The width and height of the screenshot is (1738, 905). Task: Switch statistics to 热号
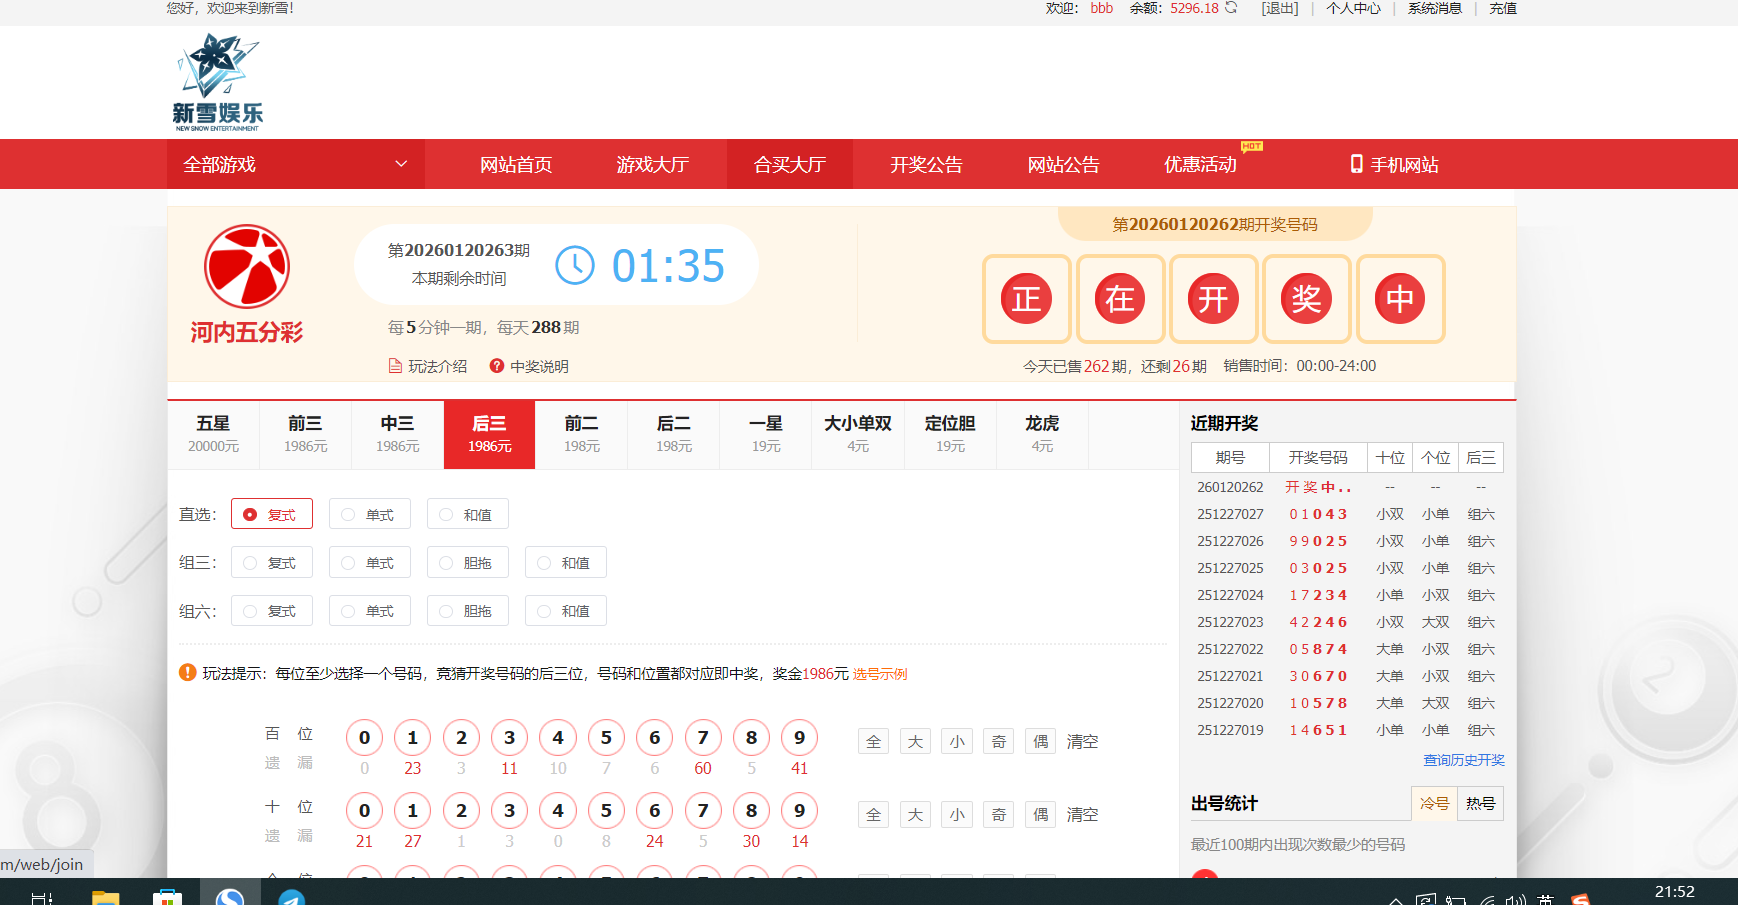coord(1480,803)
